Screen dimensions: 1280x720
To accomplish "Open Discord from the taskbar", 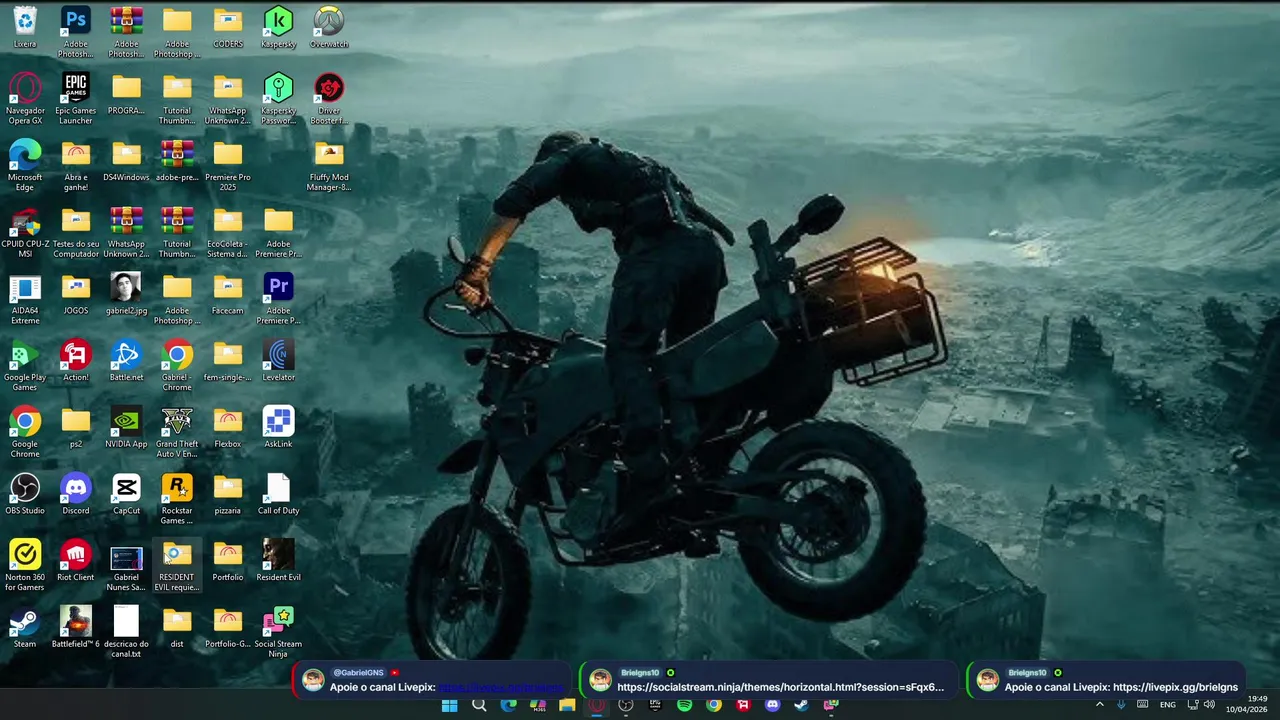I will pos(772,705).
